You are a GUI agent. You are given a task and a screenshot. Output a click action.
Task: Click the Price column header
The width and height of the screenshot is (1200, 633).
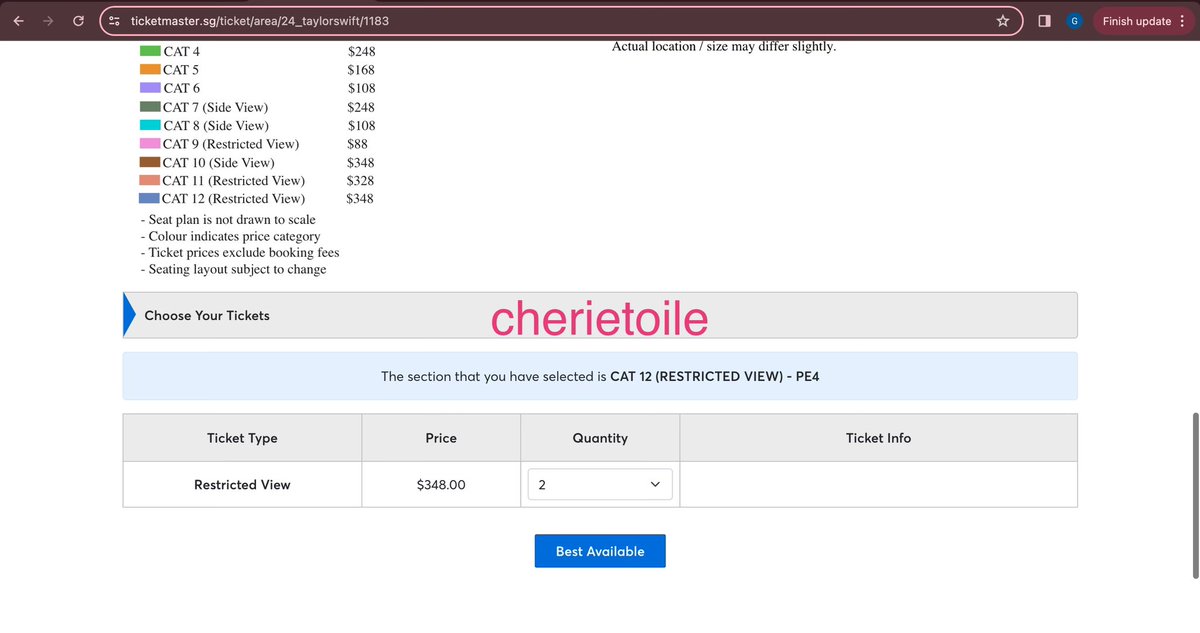[441, 438]
